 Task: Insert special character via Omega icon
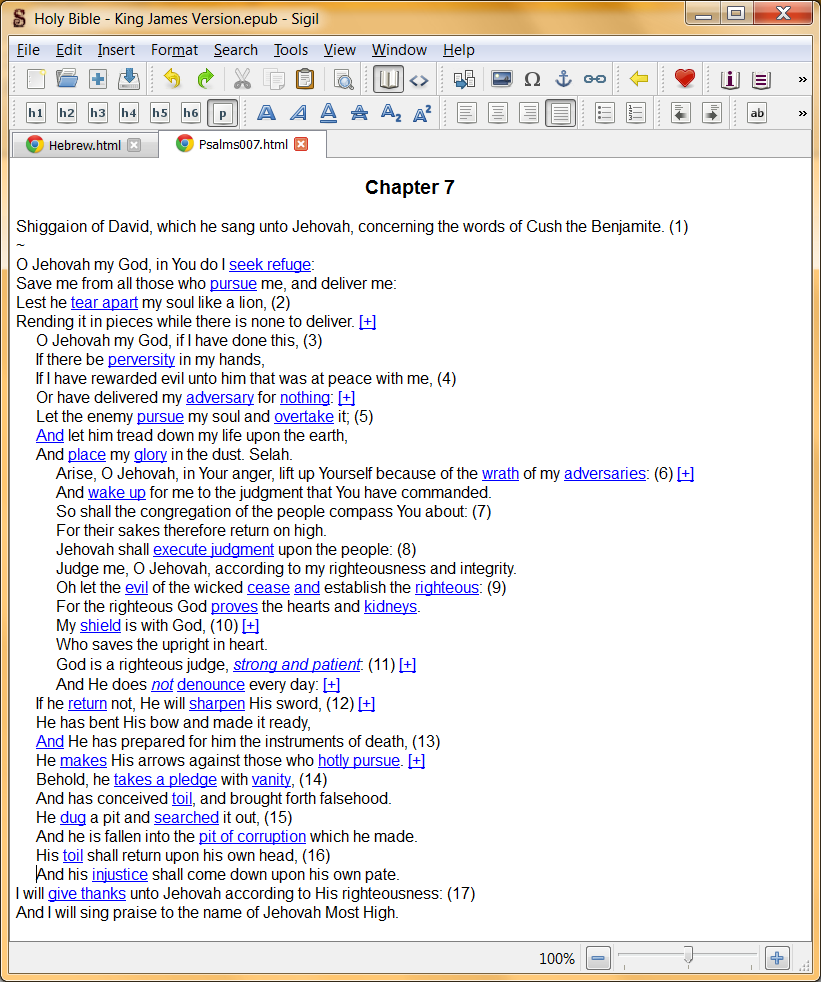[x=532, y=79]
